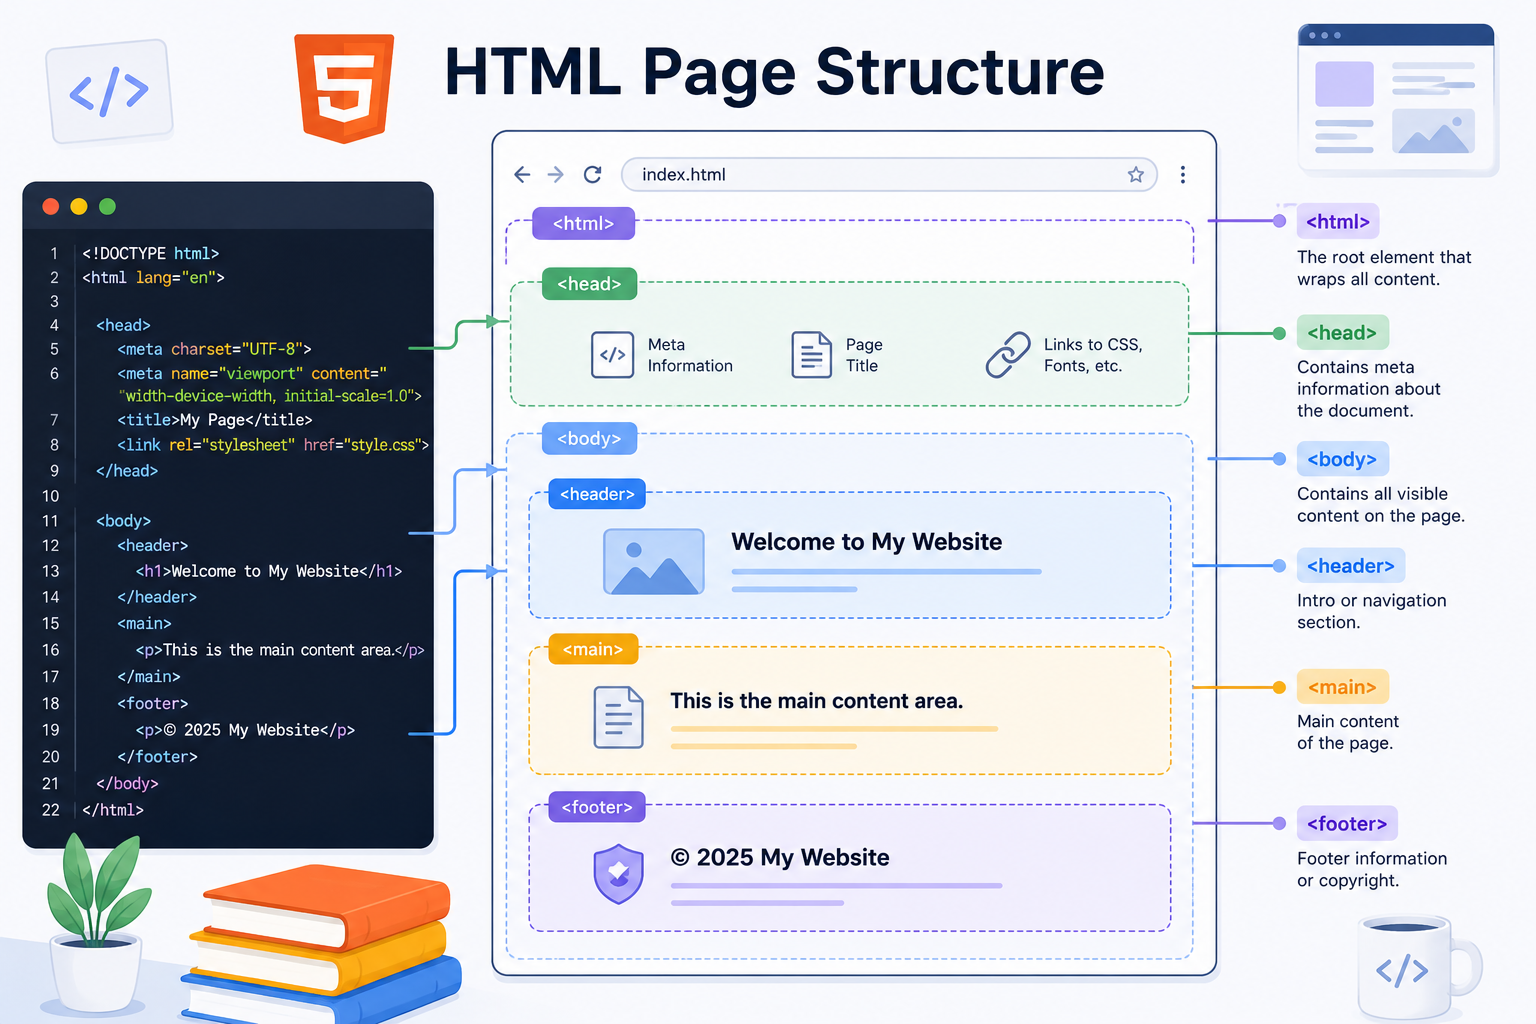Click the main content document icon
The width and height of the screenshot is (1536, 1024).
tap(618, 717)
